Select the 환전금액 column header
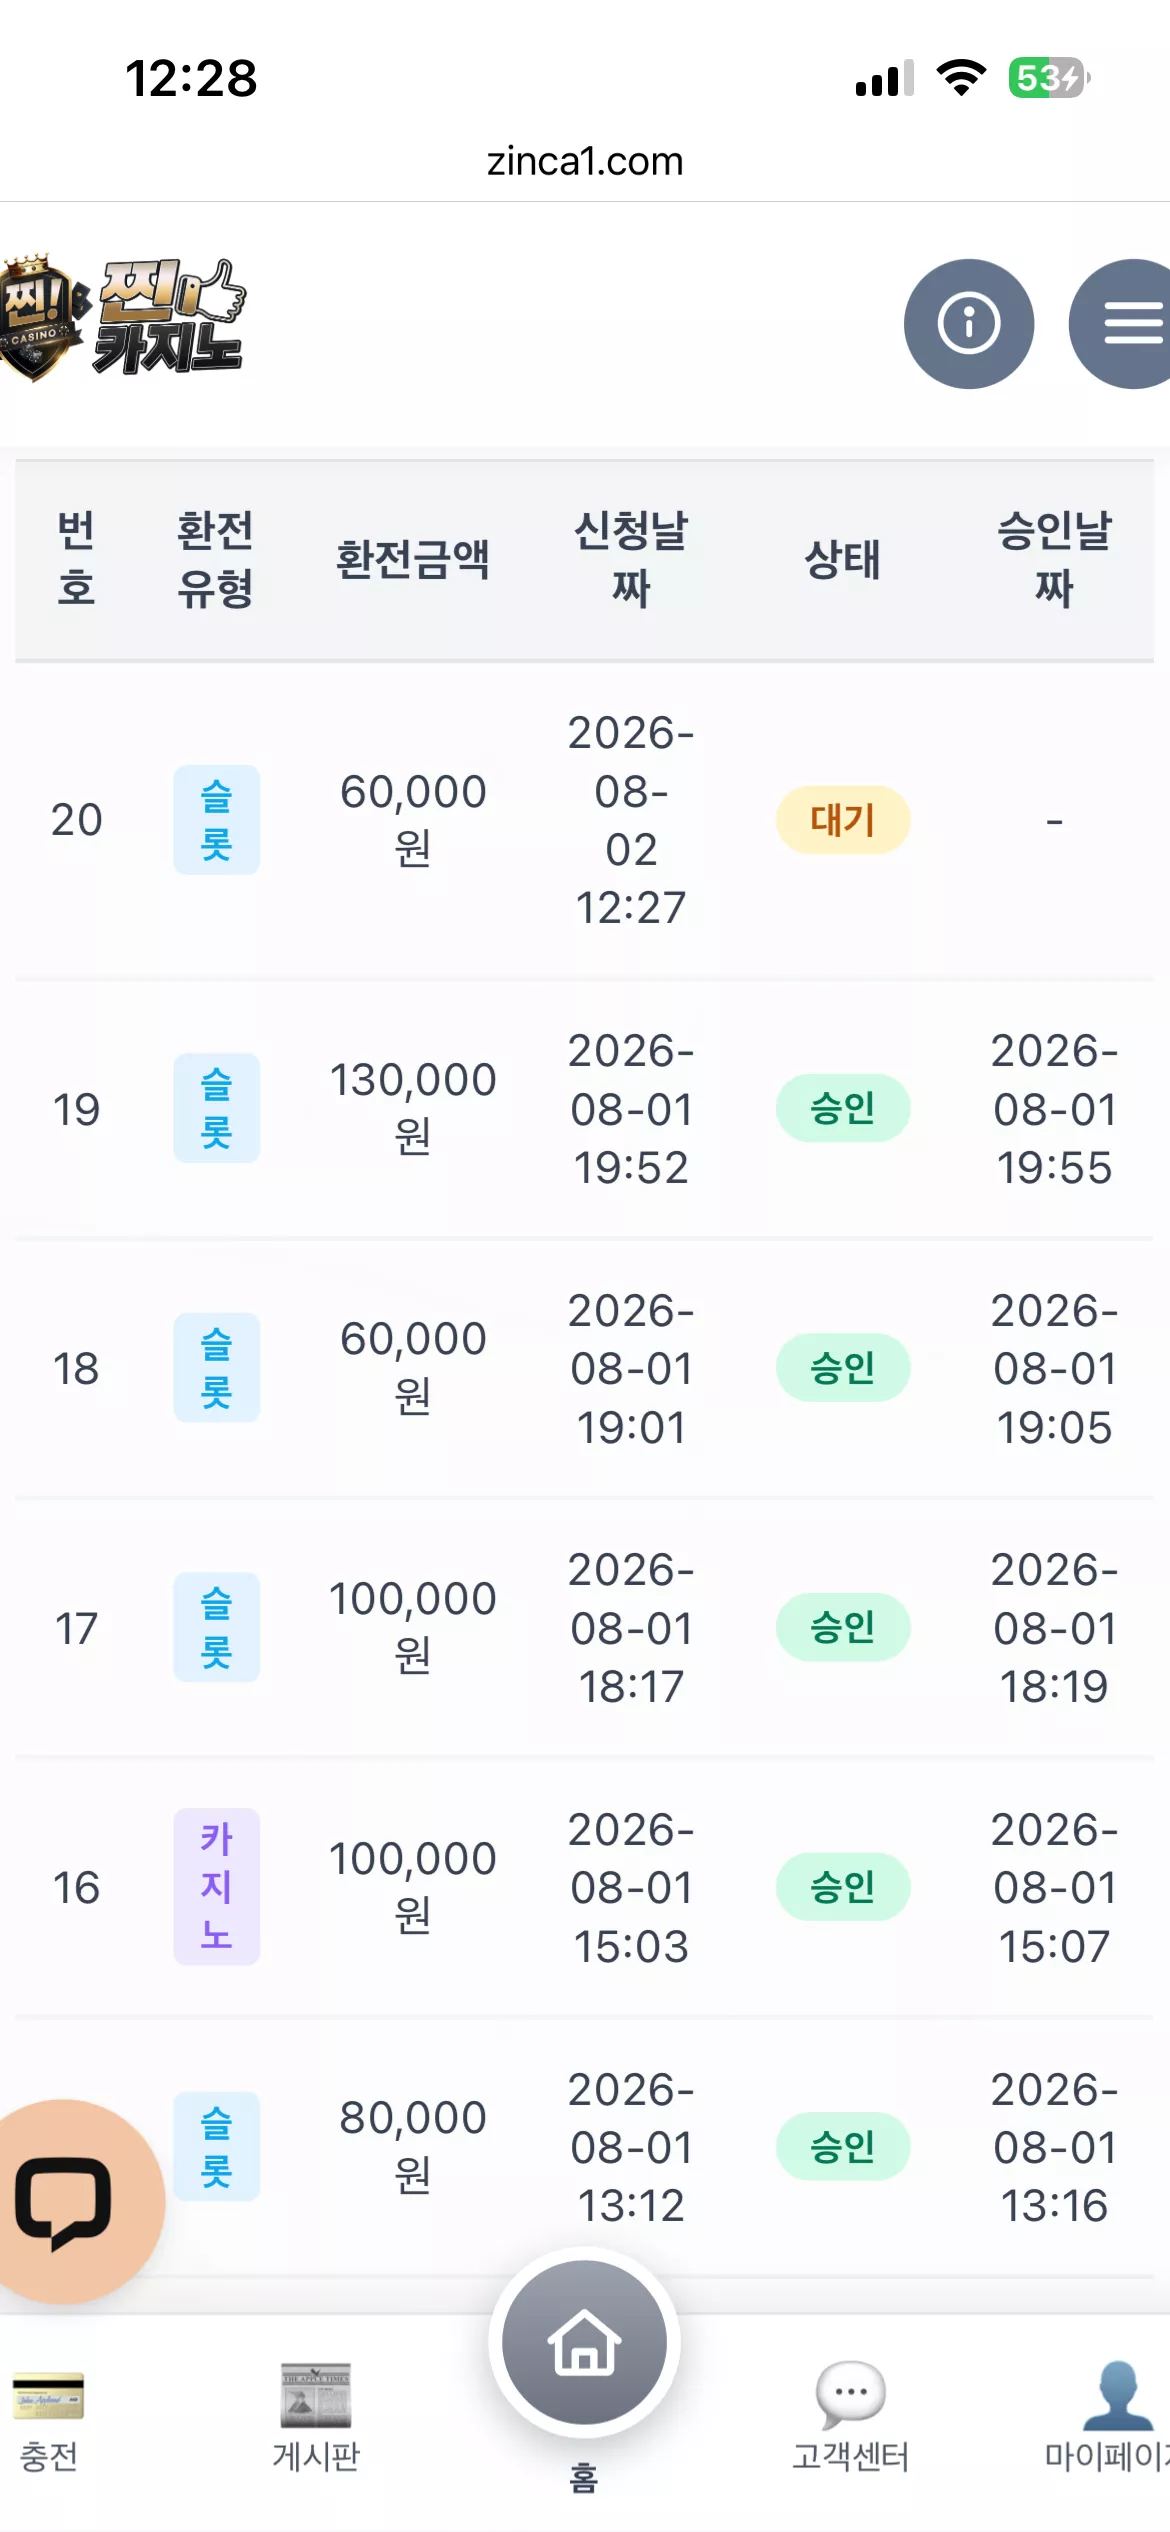 coord(413,559)
